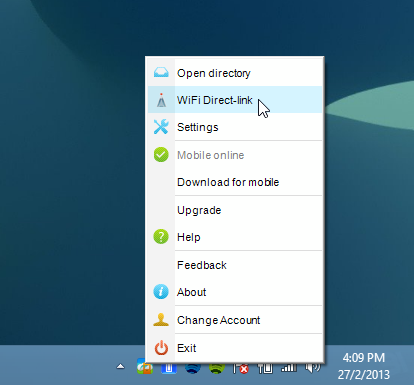414x385 pixels.
Task: Click the orange user Change Account icon
Action: click(x=161, y=320)
